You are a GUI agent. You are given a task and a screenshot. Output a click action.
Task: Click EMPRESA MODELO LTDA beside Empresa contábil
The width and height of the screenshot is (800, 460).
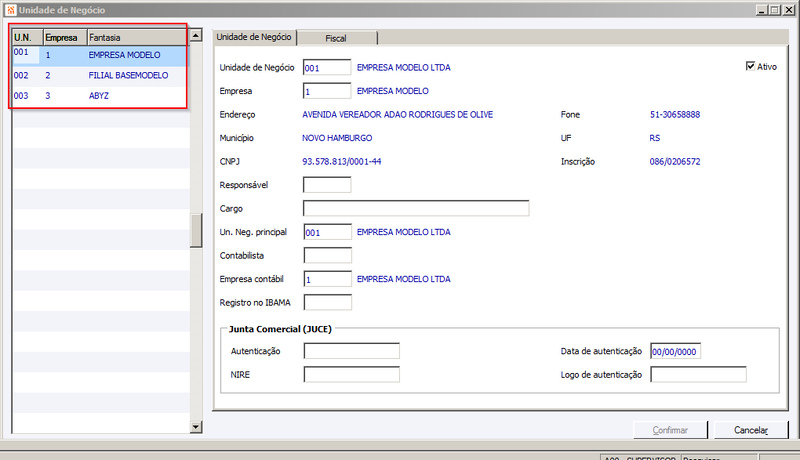[404, 279]
